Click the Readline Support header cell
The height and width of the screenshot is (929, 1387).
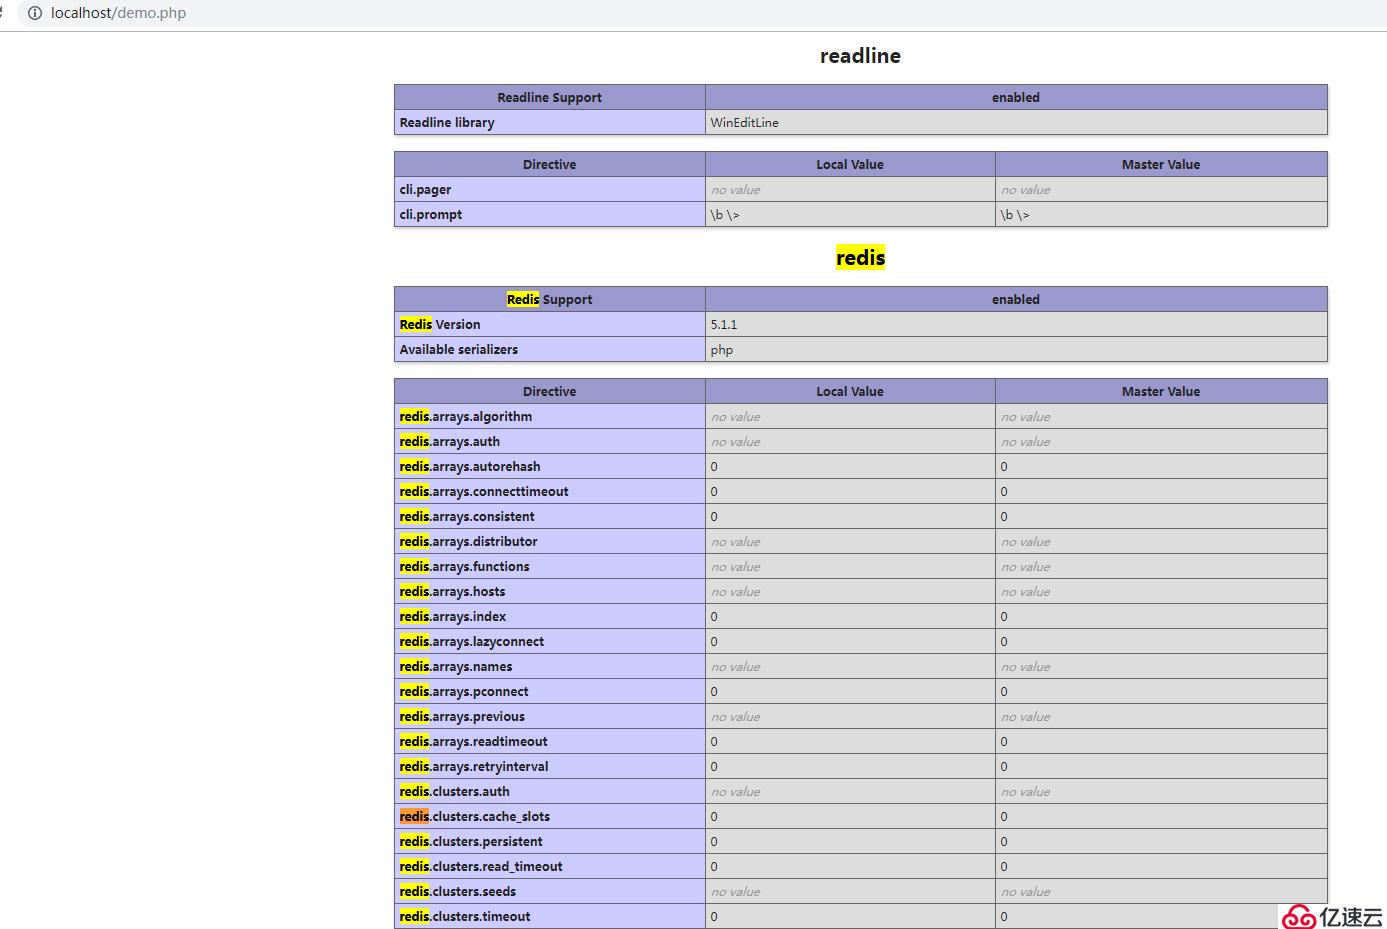(x=549, y=97)
